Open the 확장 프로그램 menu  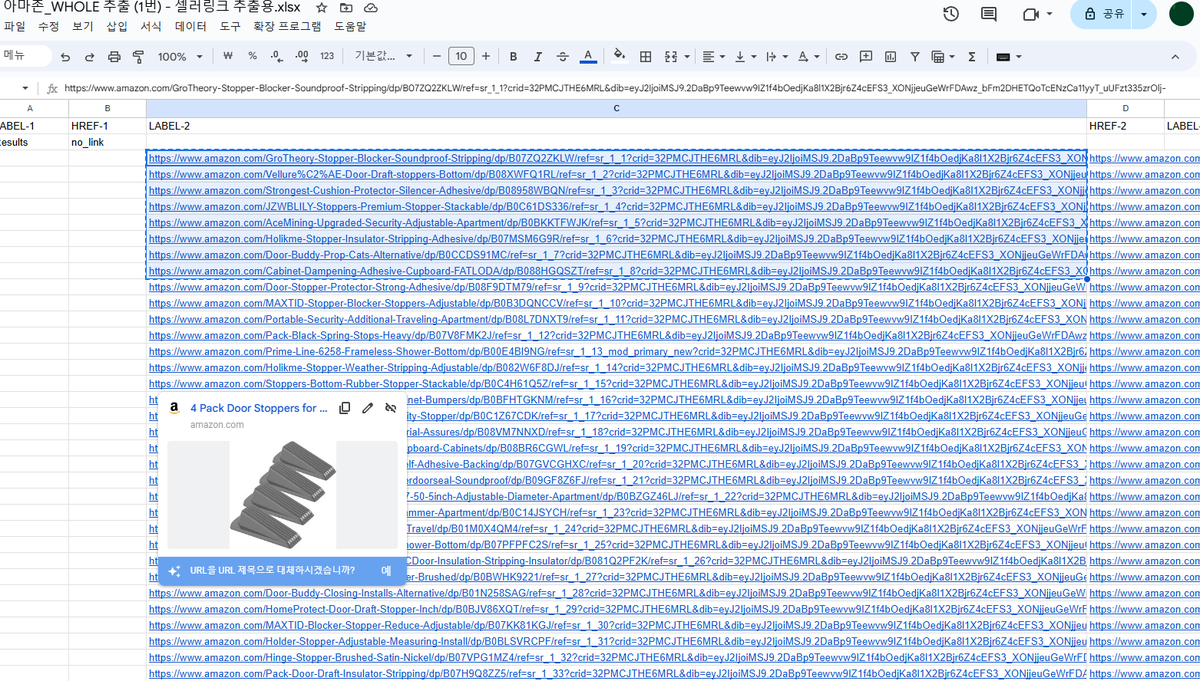coord(289,27)
